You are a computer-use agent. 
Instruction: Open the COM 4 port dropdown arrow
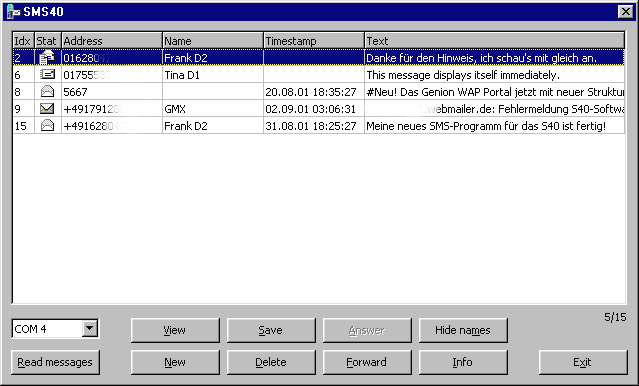90,328
